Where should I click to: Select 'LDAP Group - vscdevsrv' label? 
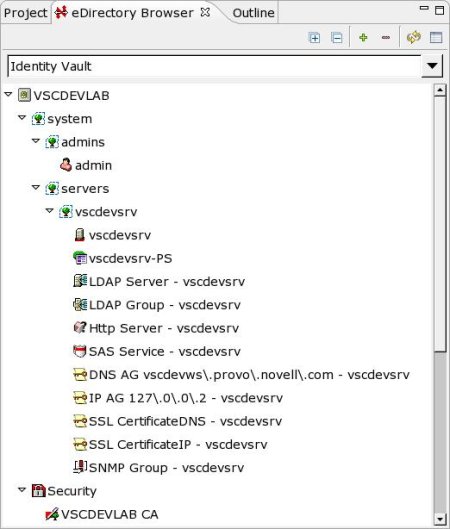165,305
